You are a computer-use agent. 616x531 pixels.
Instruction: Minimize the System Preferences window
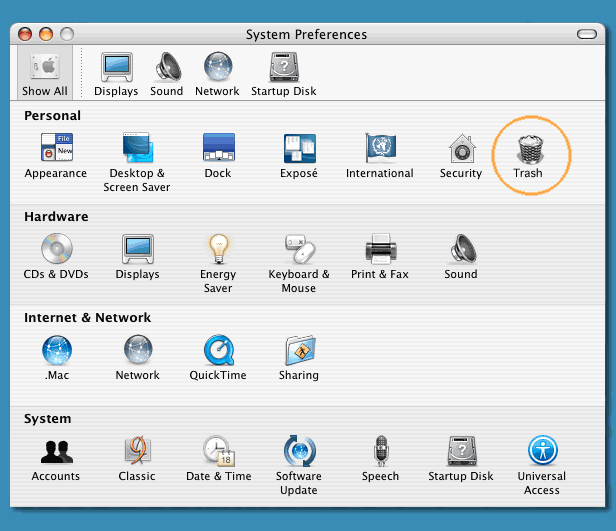tap(46, 34)
